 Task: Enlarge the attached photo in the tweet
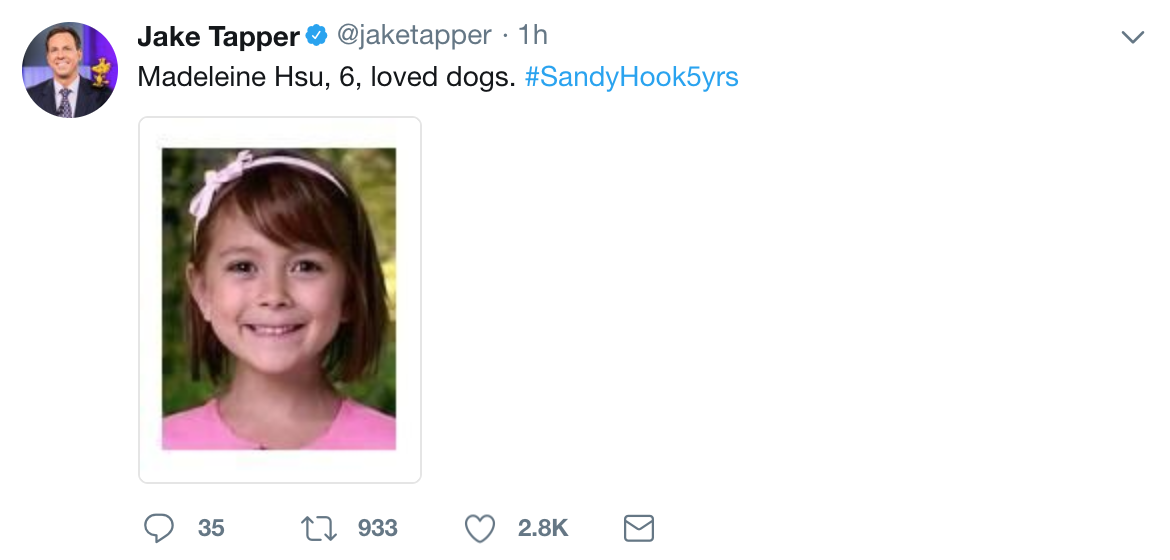click(279, 300)
